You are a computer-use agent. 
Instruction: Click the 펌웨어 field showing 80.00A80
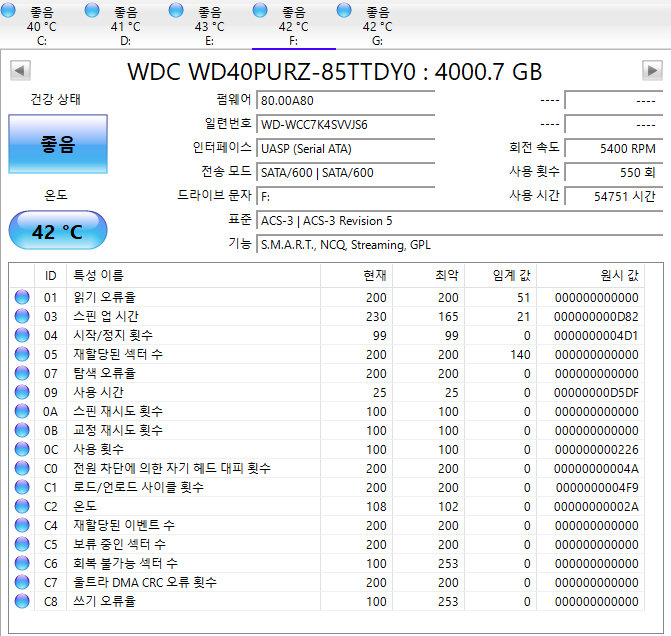coord(345,101)
